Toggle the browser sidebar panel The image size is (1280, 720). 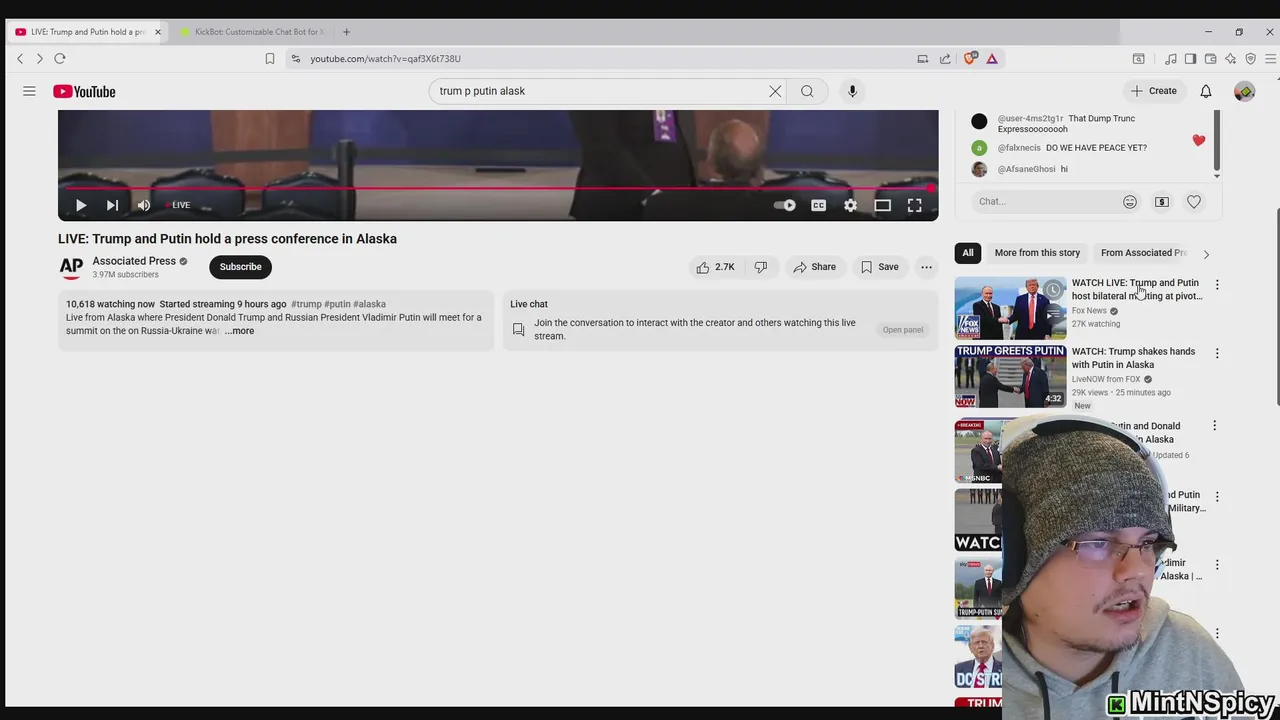click(x=1190, y=59)
